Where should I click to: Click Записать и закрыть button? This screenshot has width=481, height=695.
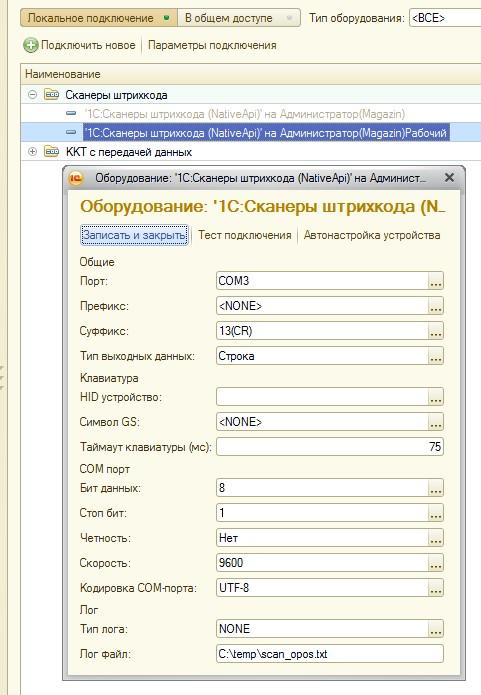[134, 235]
